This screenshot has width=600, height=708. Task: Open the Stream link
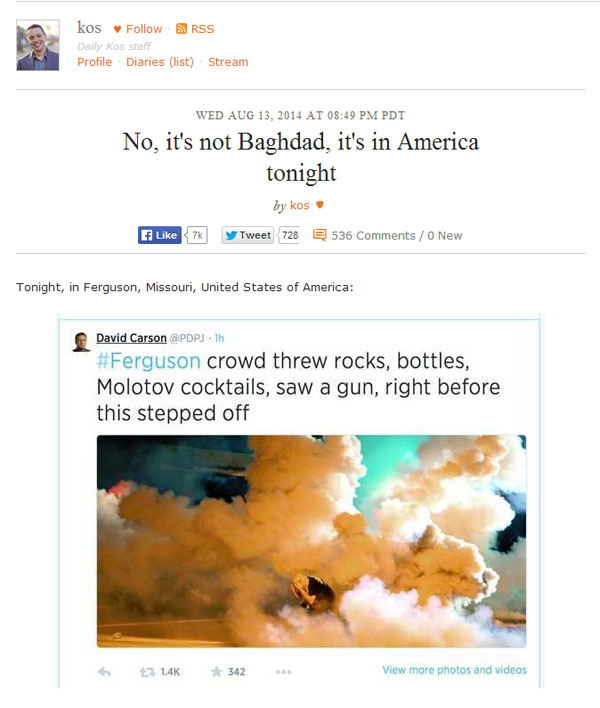tap(228, 62)
